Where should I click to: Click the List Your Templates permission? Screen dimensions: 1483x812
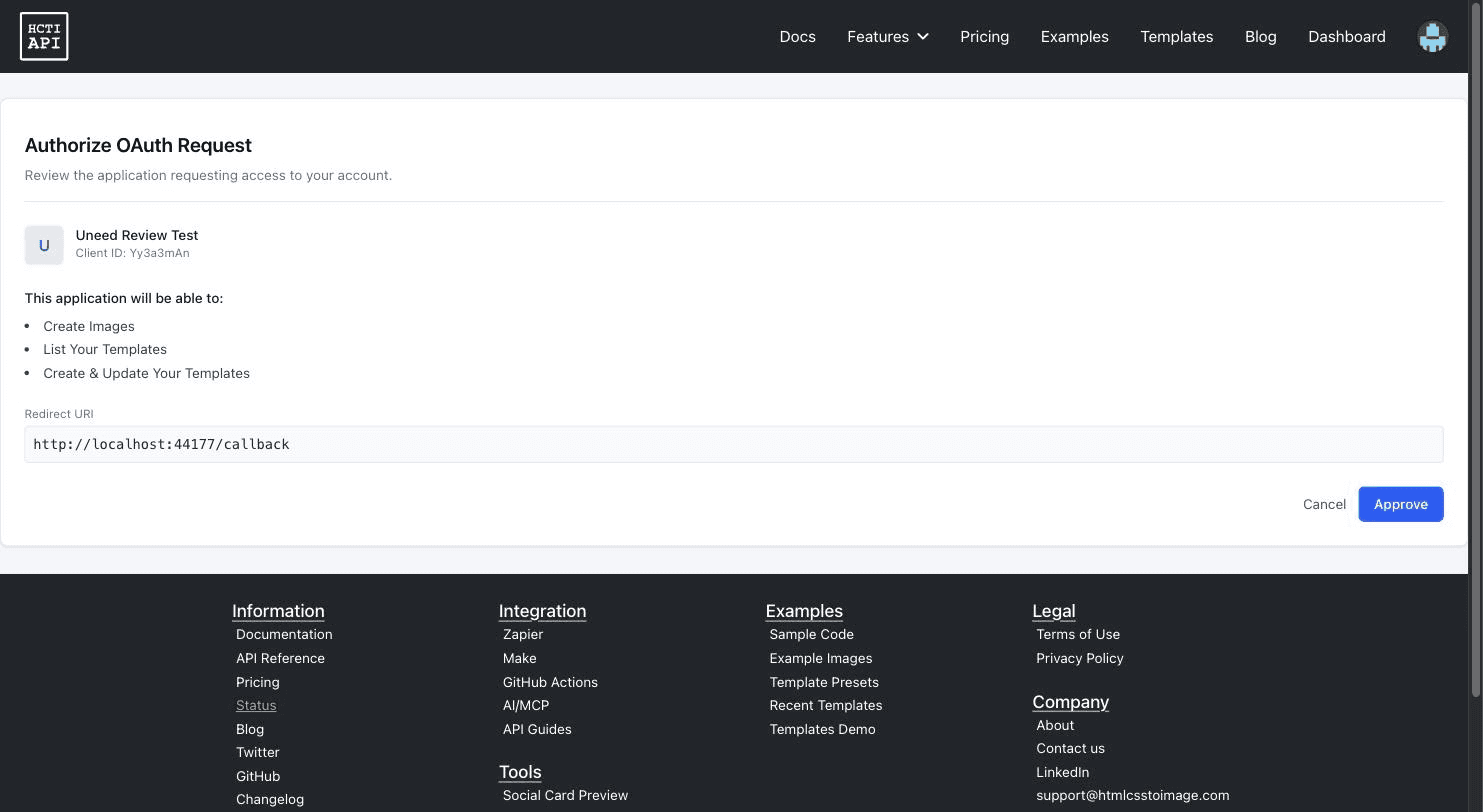coord(105,349)
